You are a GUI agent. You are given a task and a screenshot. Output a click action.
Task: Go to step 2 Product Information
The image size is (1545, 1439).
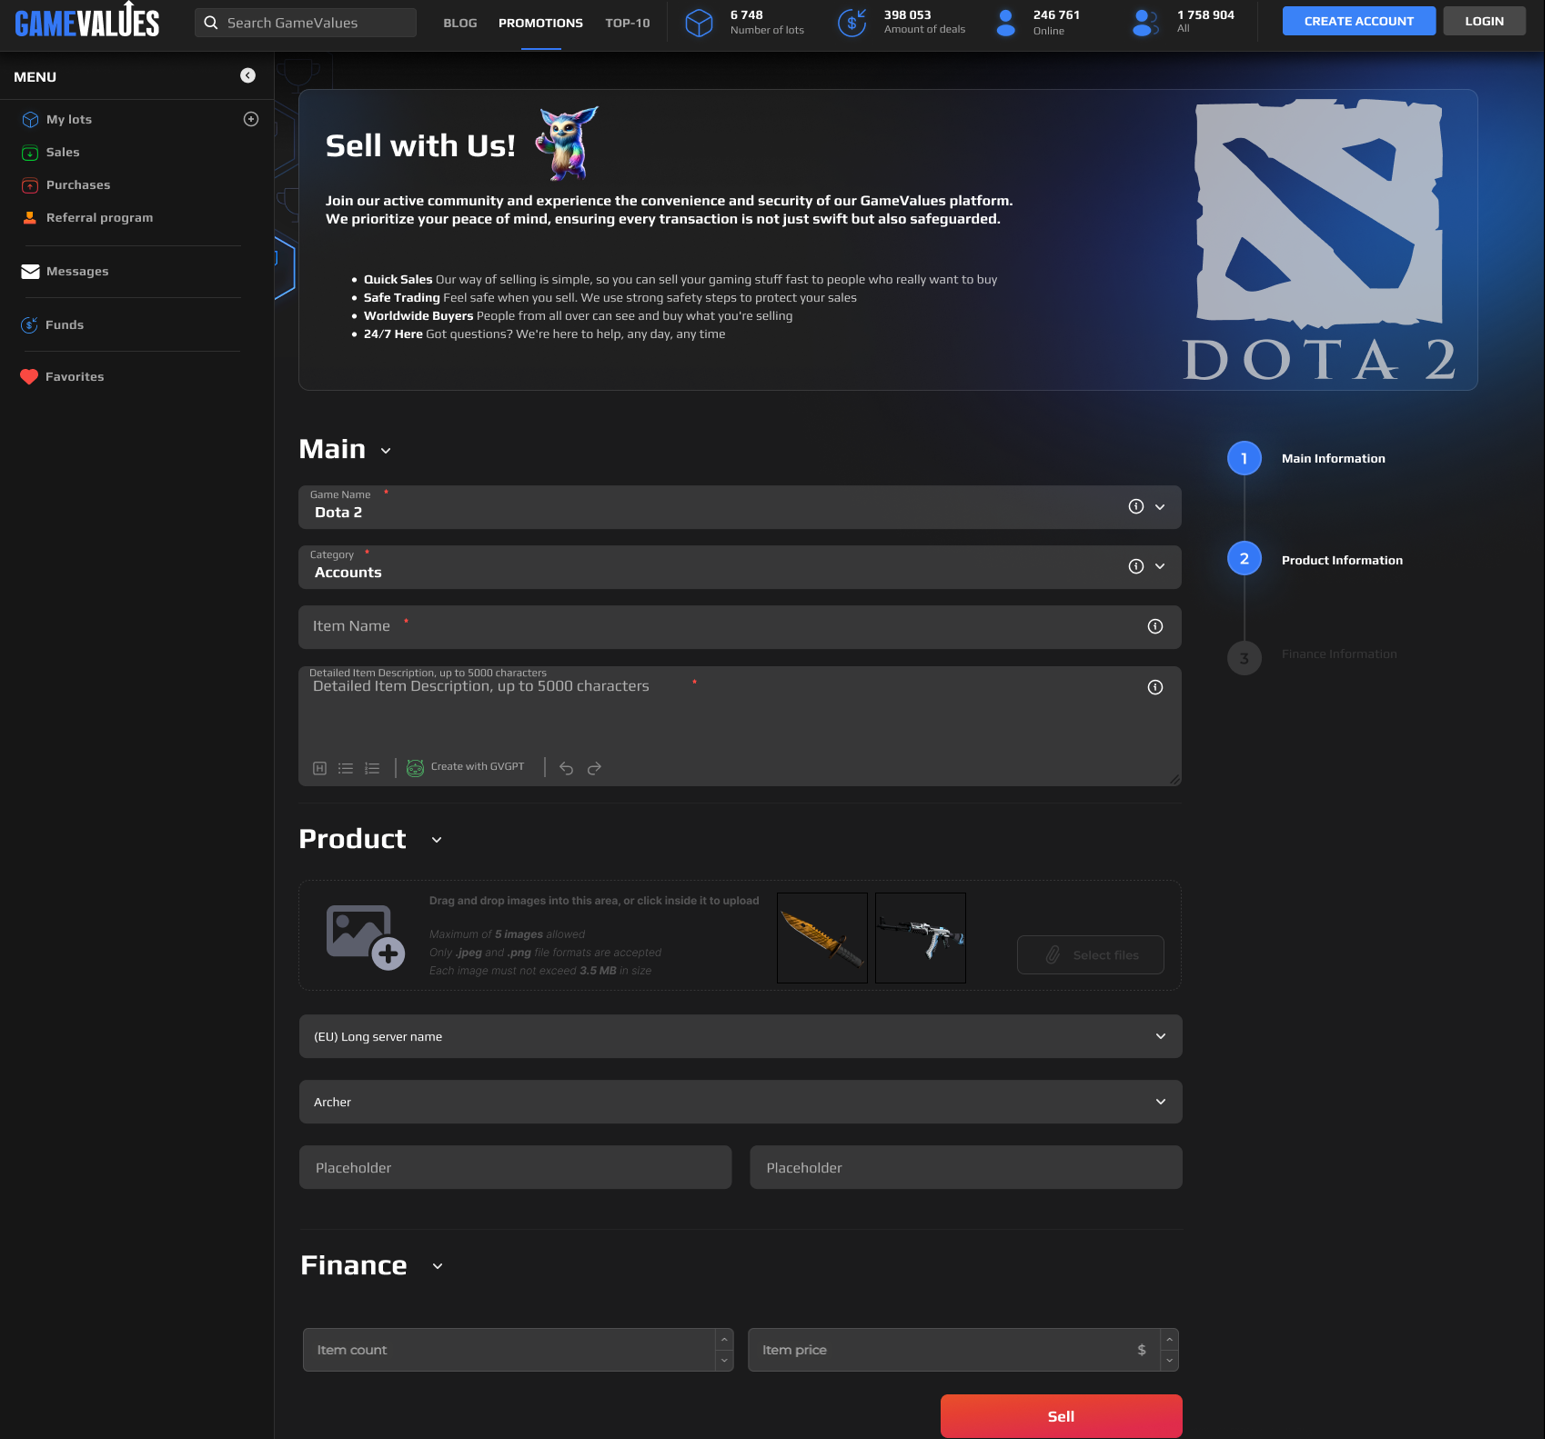pos(1244,559)
